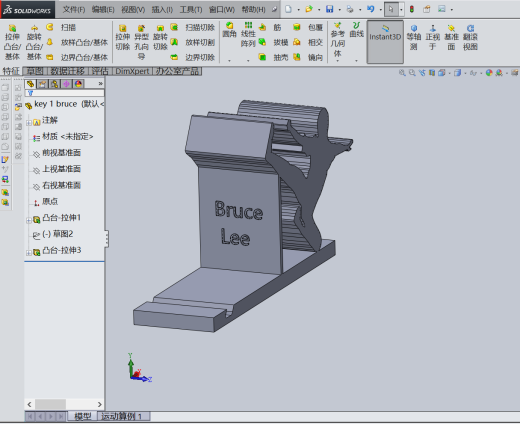Expand the 注解 annotations tree node
This screenshot has width=520, height=424.
pos(29,123)
